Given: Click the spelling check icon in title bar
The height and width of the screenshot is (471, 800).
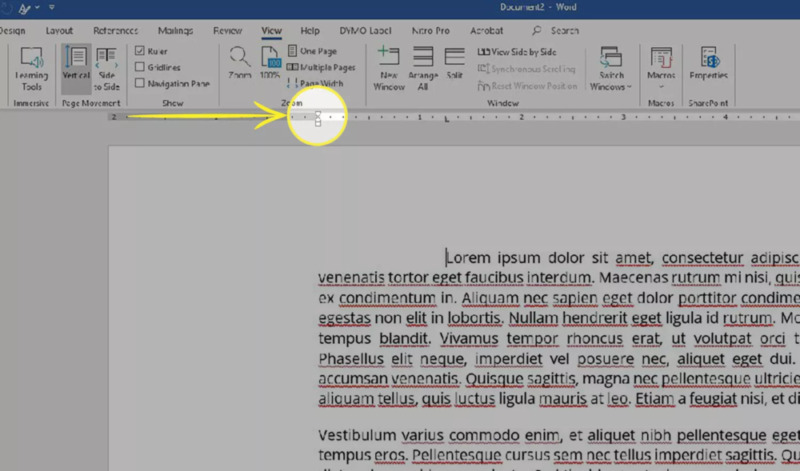Looking at the screenshot, I should pos(24,8).
